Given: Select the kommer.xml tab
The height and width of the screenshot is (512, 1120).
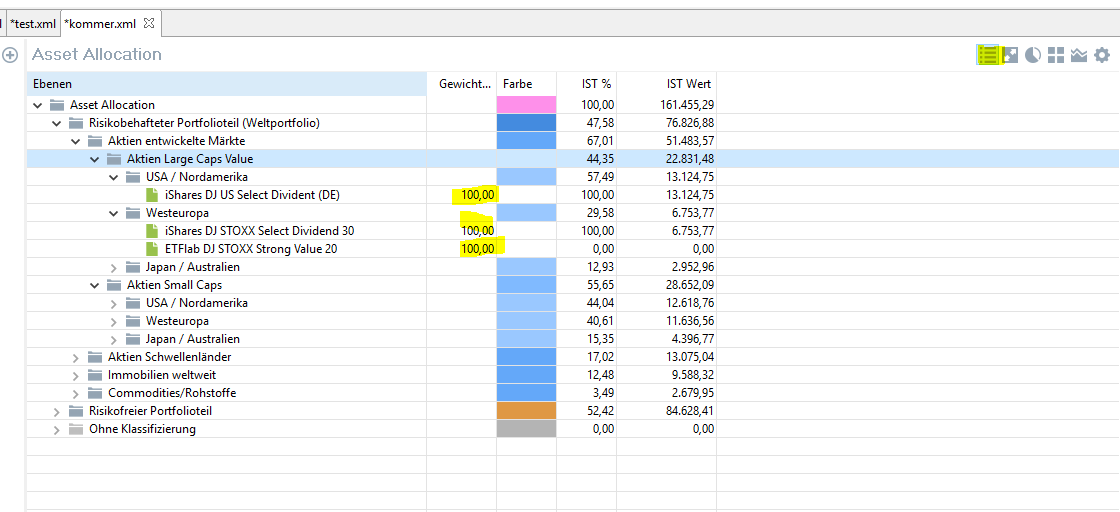Looking at the screenshot, I should pyautogui.click(x=102, y=22).
